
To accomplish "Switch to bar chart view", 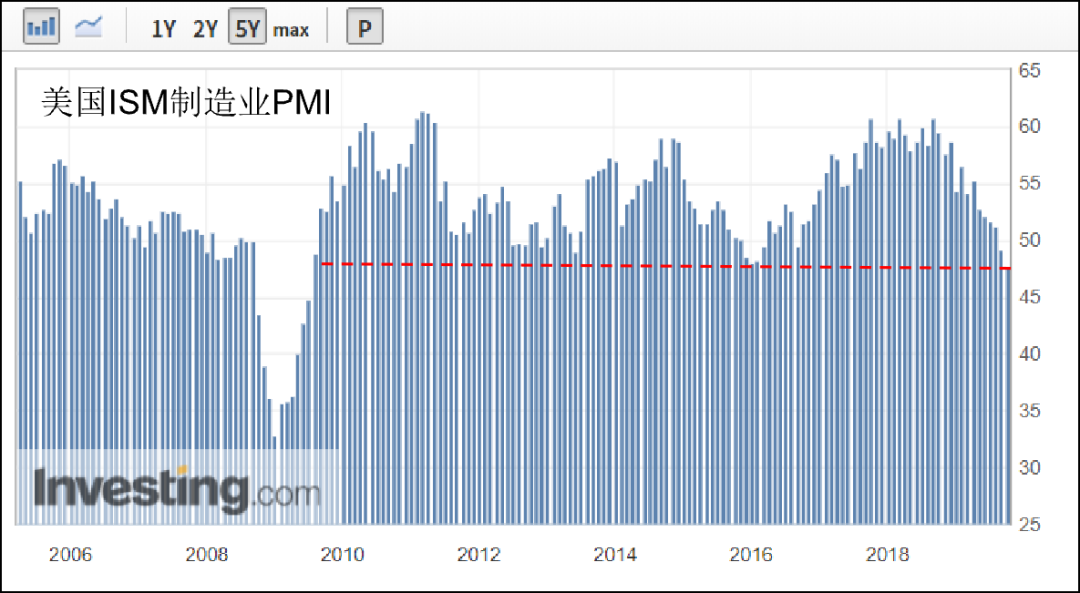I will [x=41, y=27].
